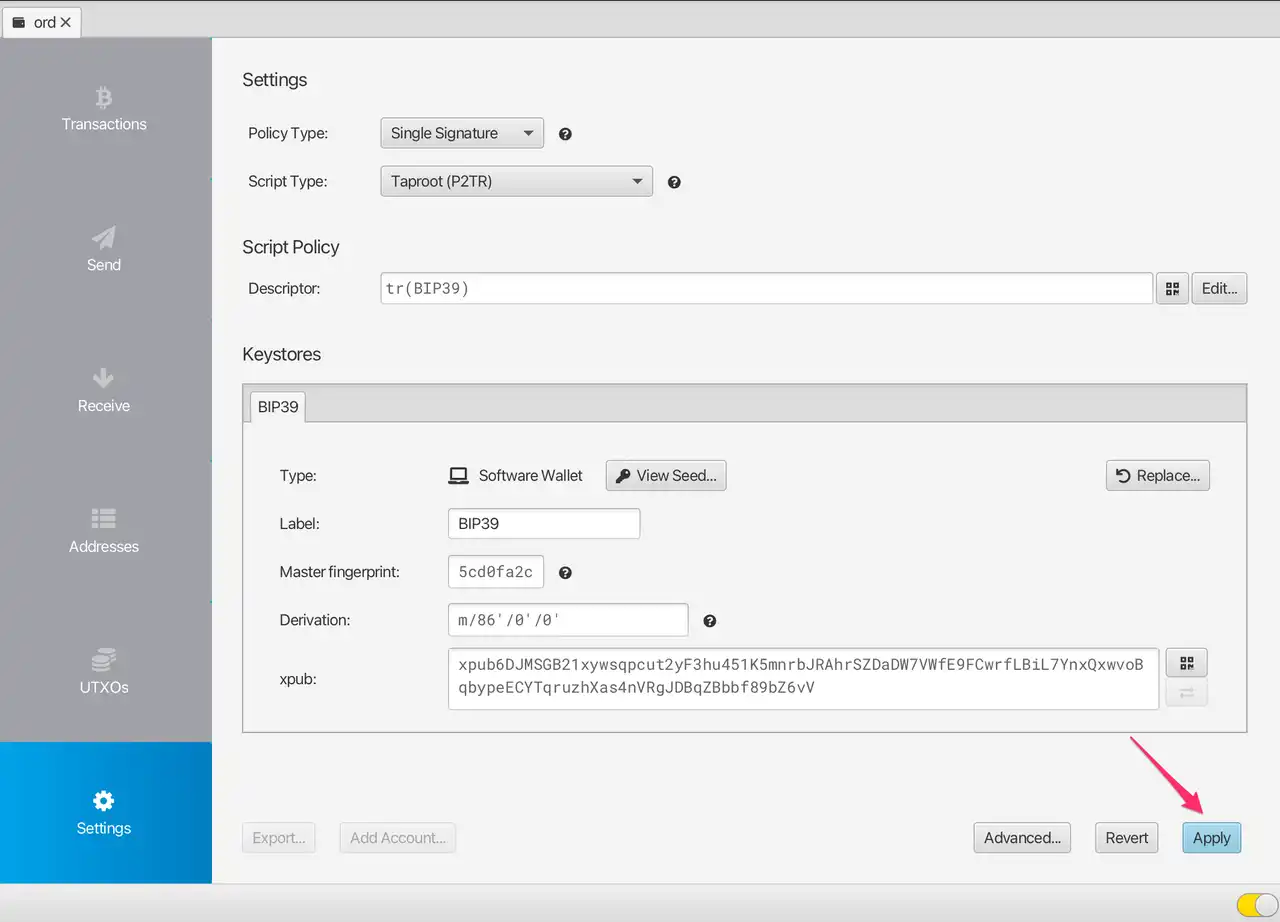Click the Replace keystore button
1280x922 pixels.
(x=1157, y=476)
